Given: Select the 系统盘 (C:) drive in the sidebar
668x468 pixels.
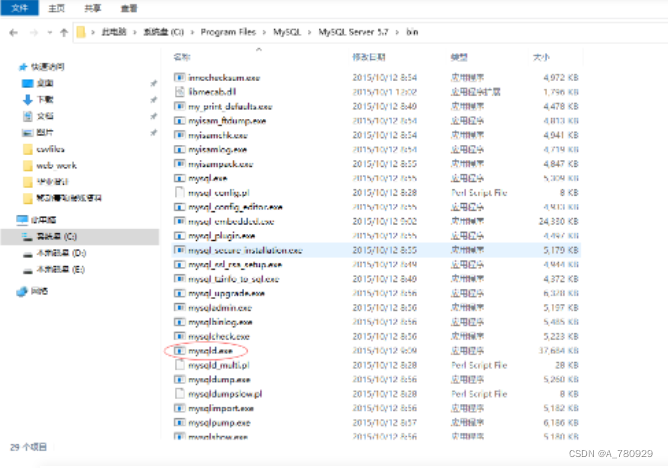Looking at the screenshot, I should [x=80, y=236].
